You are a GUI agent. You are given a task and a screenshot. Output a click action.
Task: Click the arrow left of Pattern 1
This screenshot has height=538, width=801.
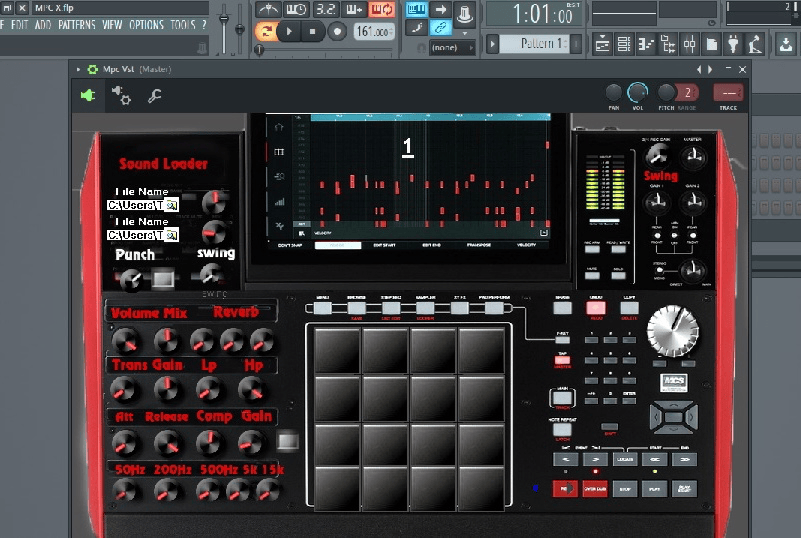(x=492, y=44)
